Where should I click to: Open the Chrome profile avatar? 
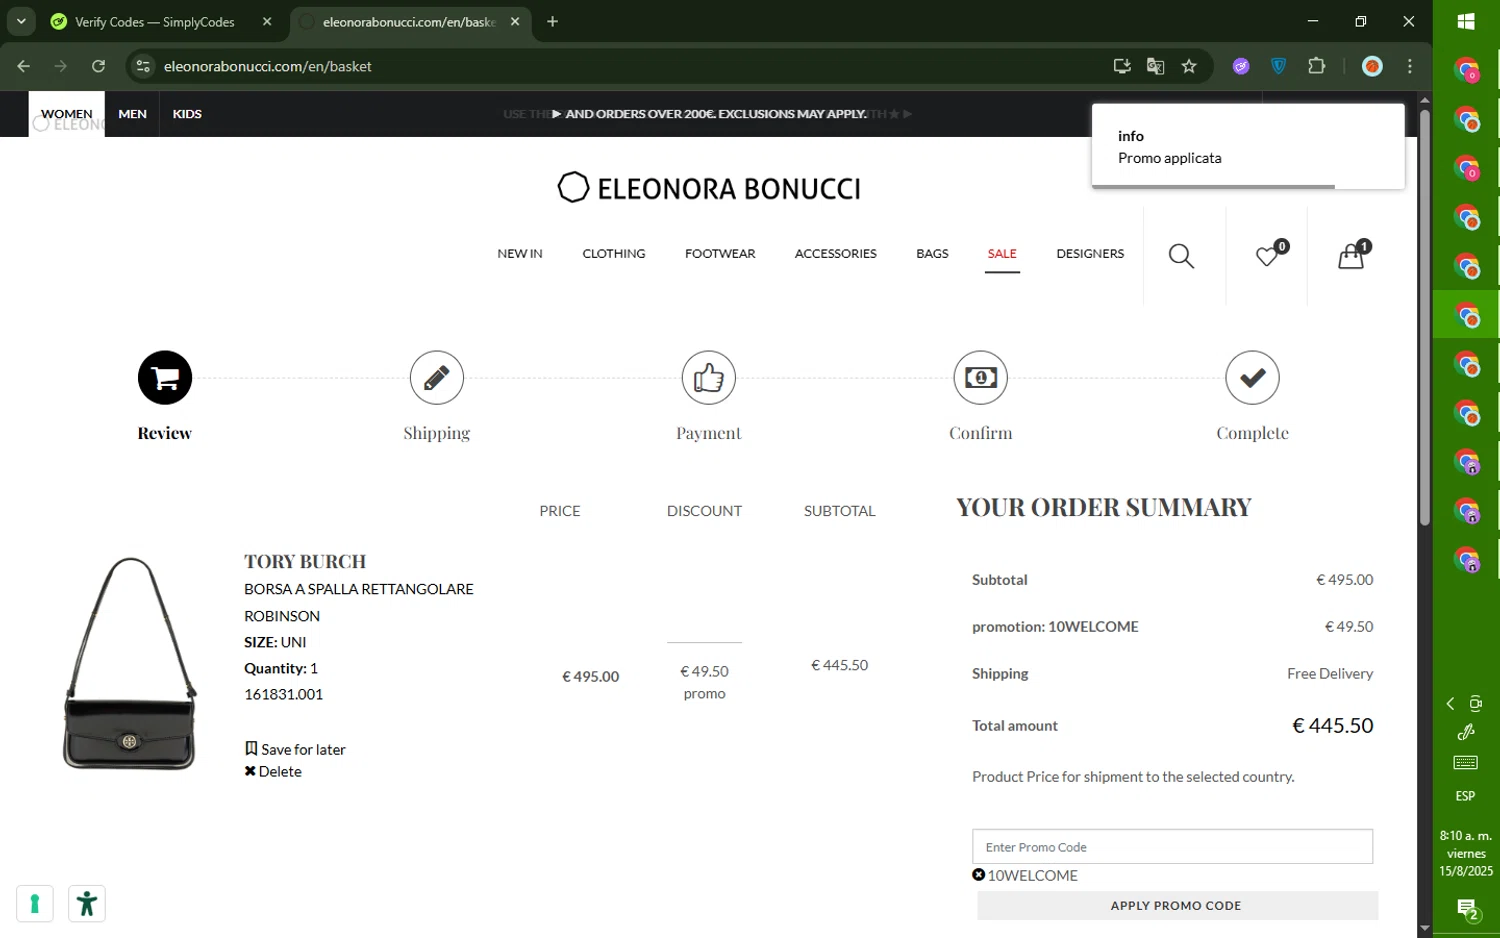(1372, 66)
